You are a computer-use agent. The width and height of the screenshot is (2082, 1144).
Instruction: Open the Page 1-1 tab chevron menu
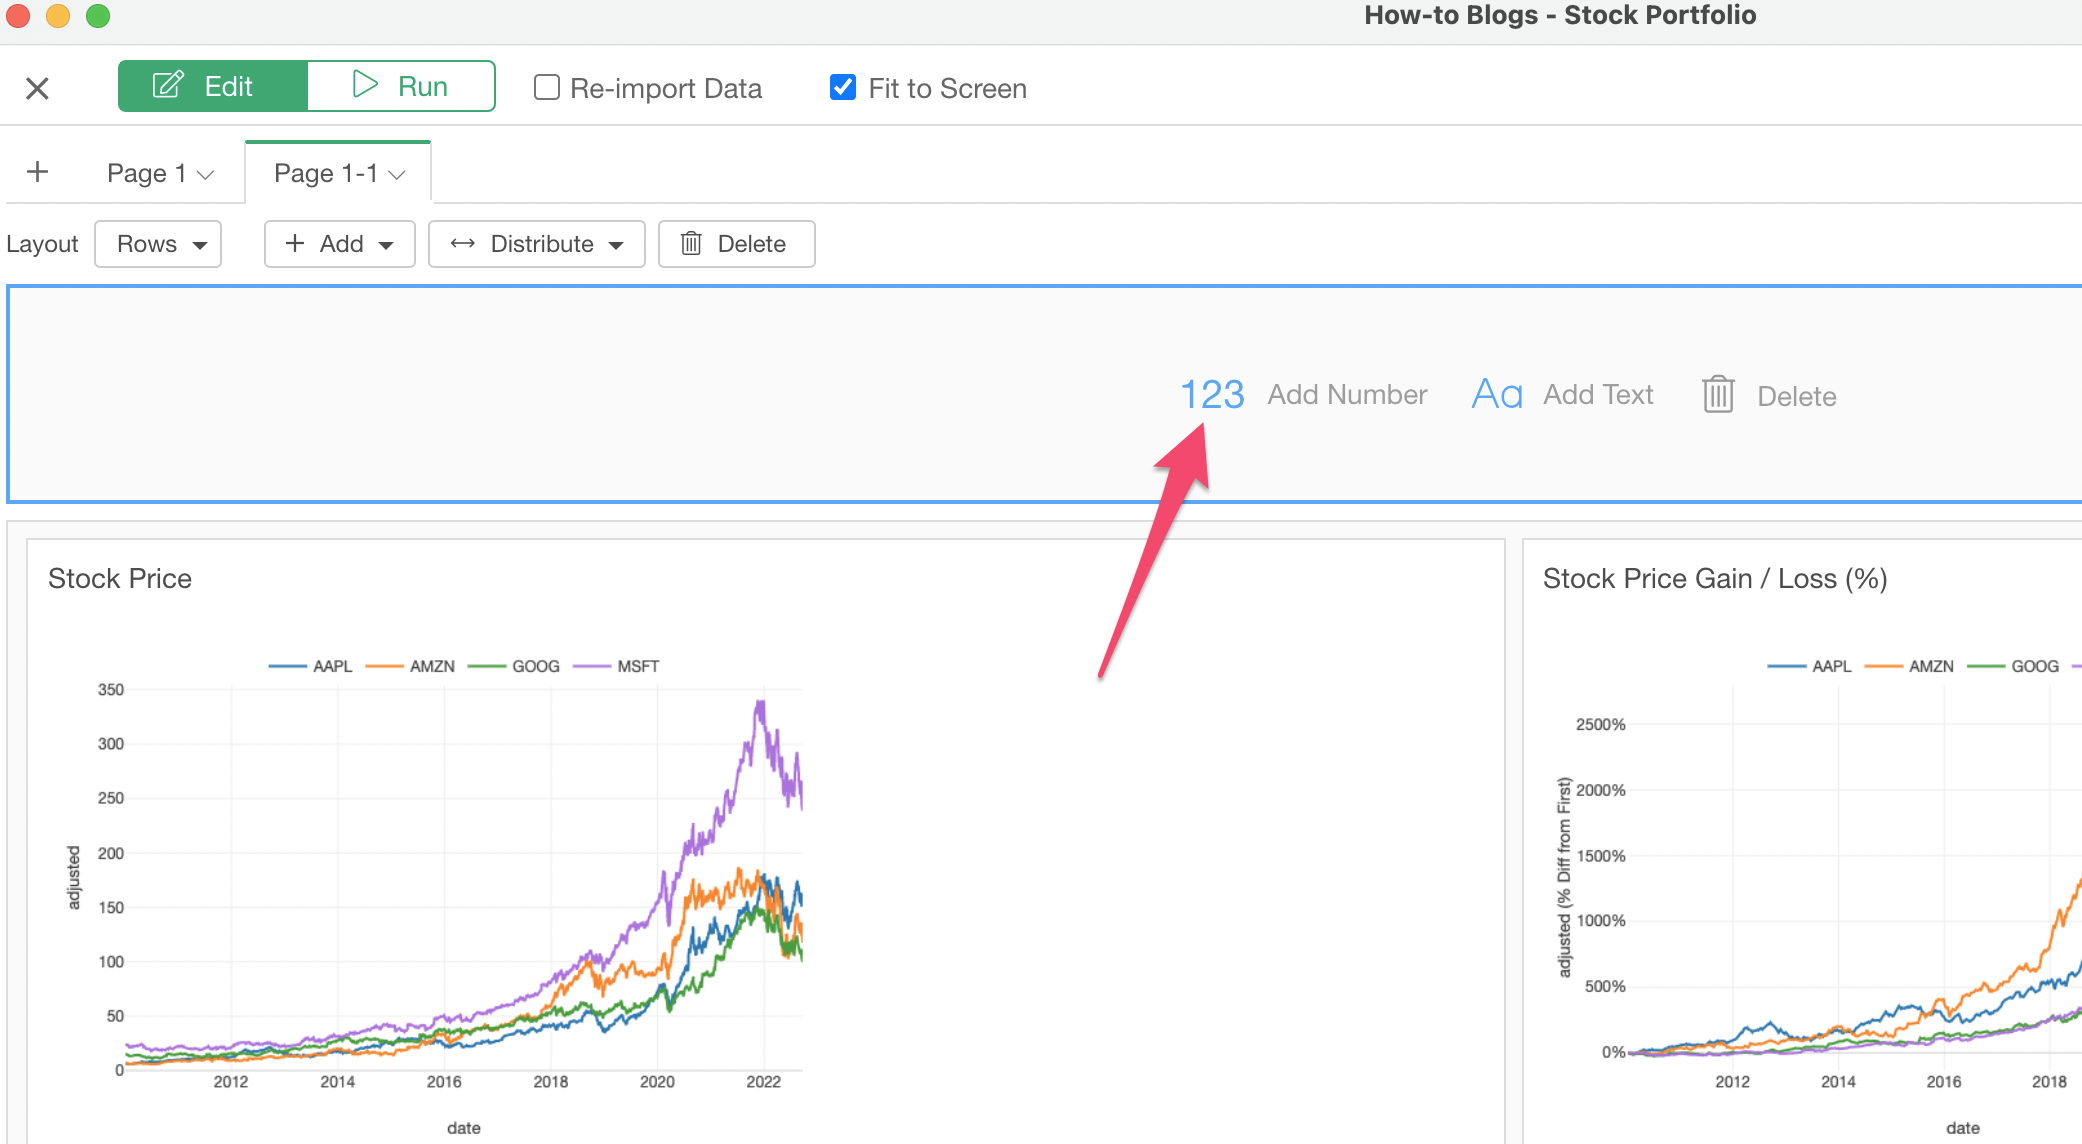397,175
